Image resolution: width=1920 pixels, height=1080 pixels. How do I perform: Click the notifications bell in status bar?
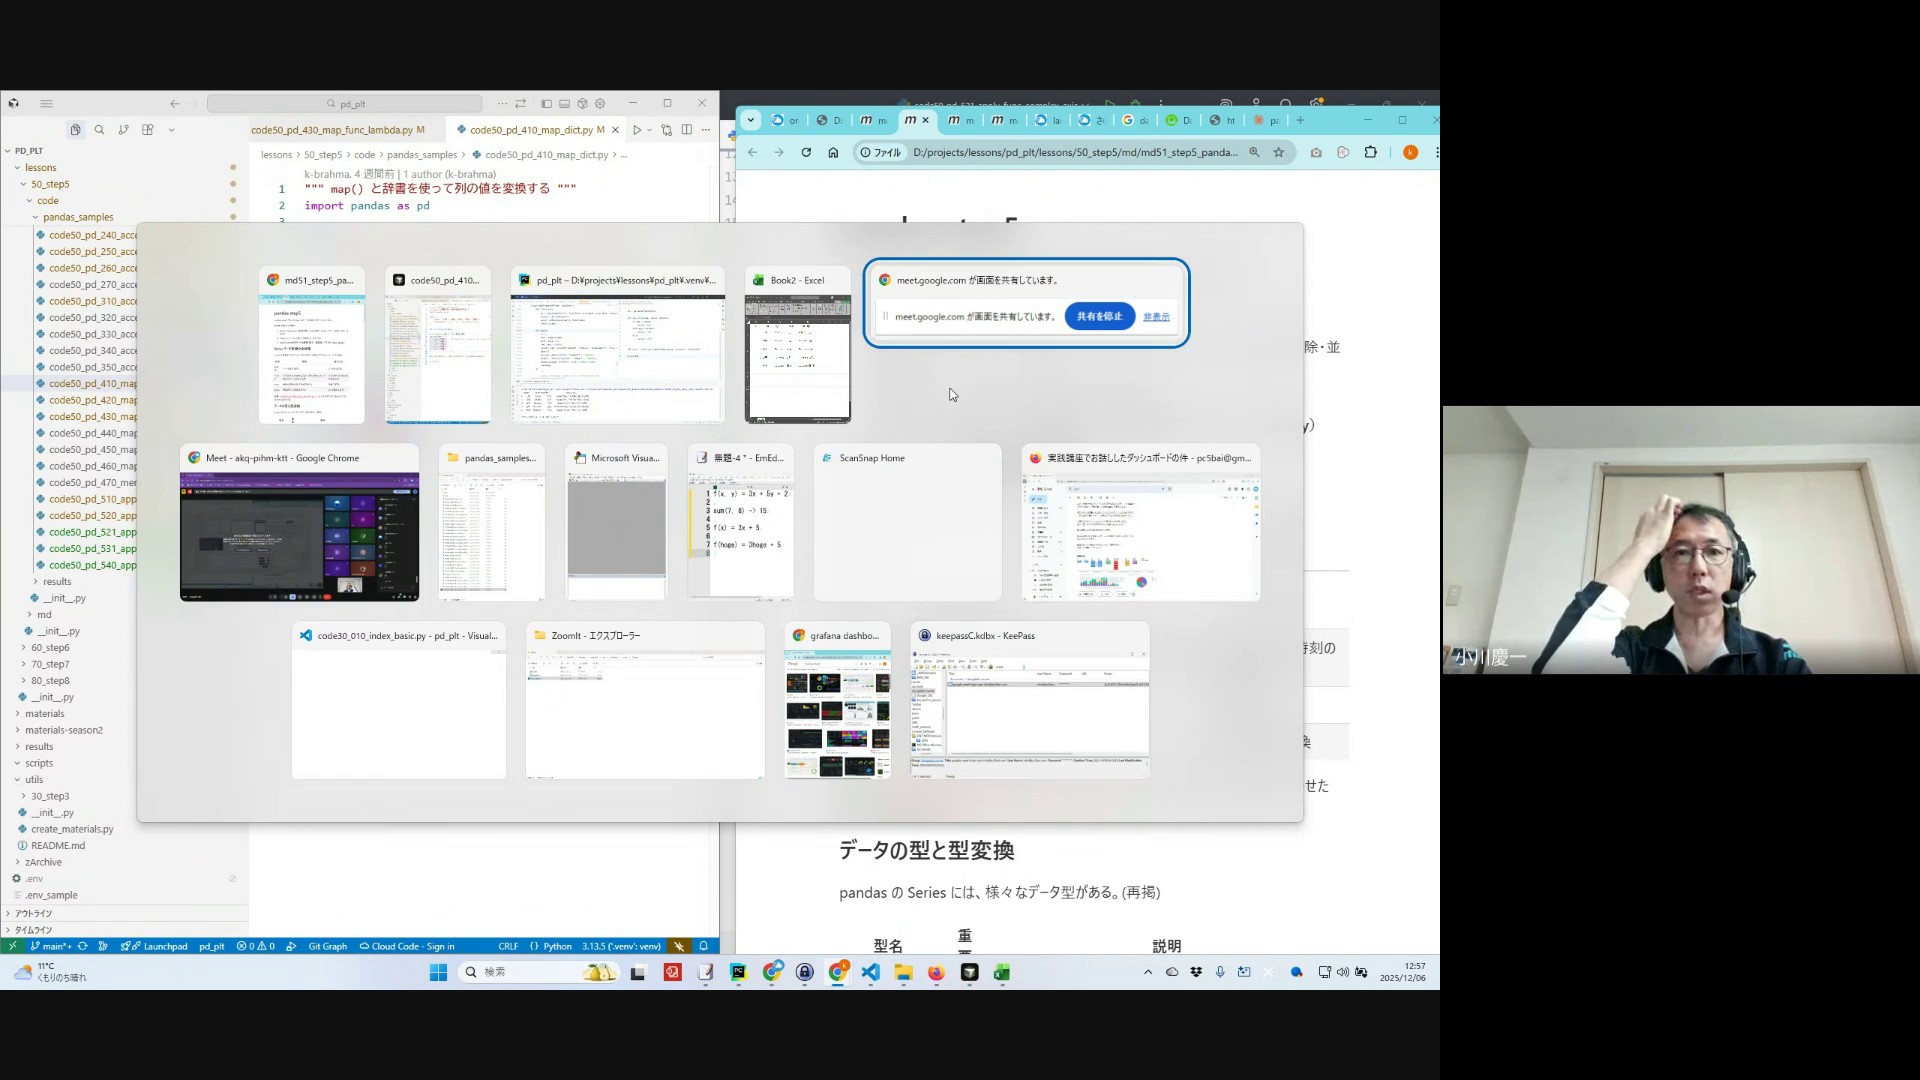click(704, 946)
